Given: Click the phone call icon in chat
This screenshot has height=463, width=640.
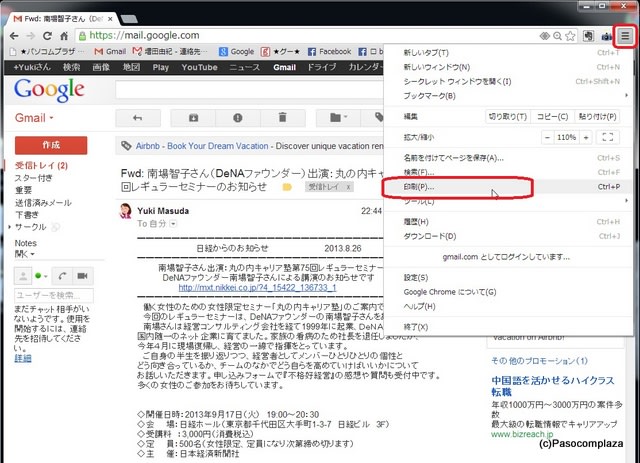Looking at the screenshot, I should (62, 276).
